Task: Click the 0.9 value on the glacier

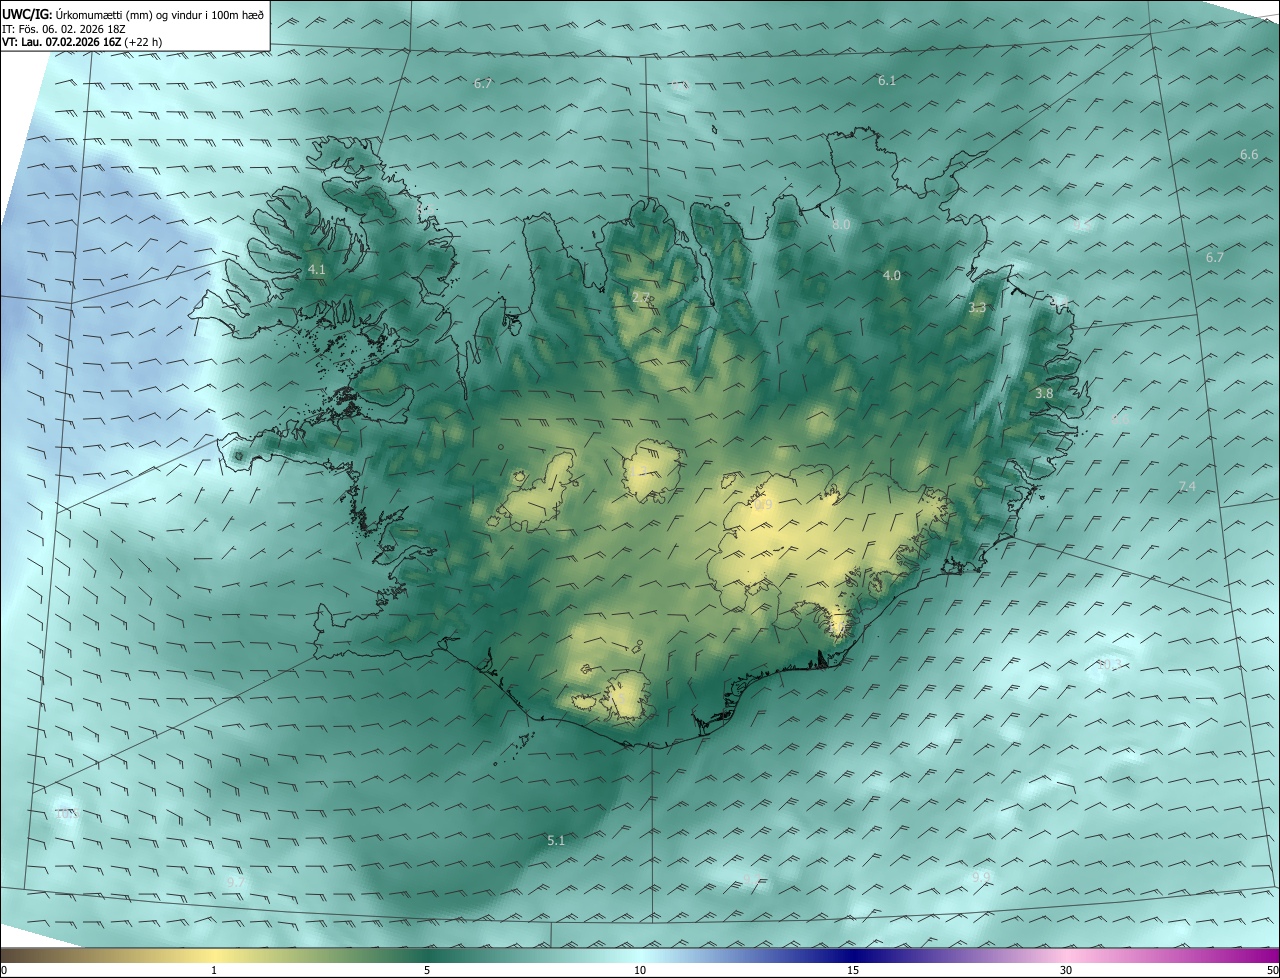Action: (763, 506)
